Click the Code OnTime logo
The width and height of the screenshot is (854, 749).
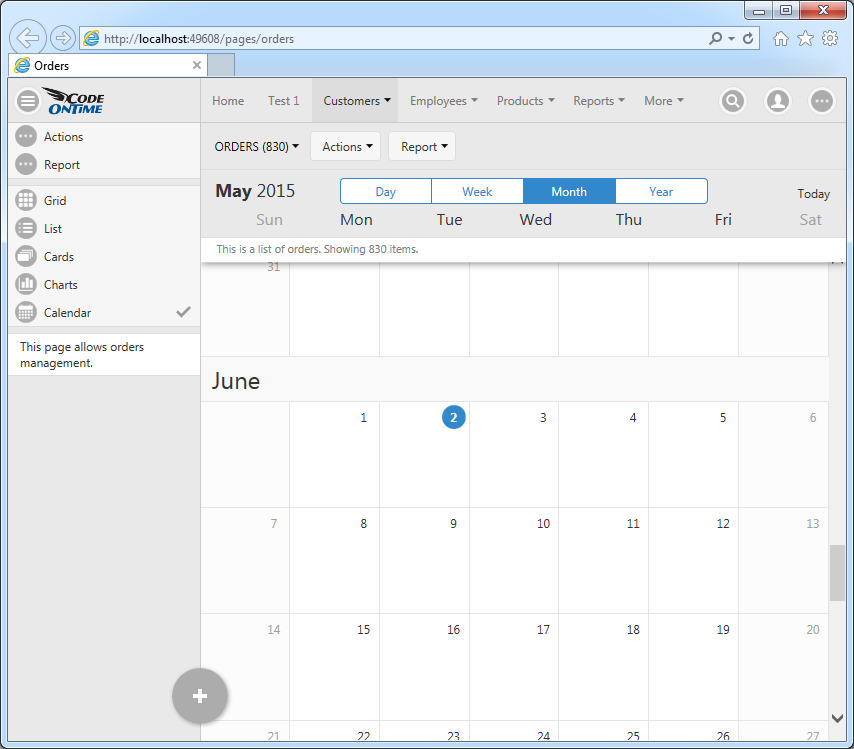[x=74, y=101]
